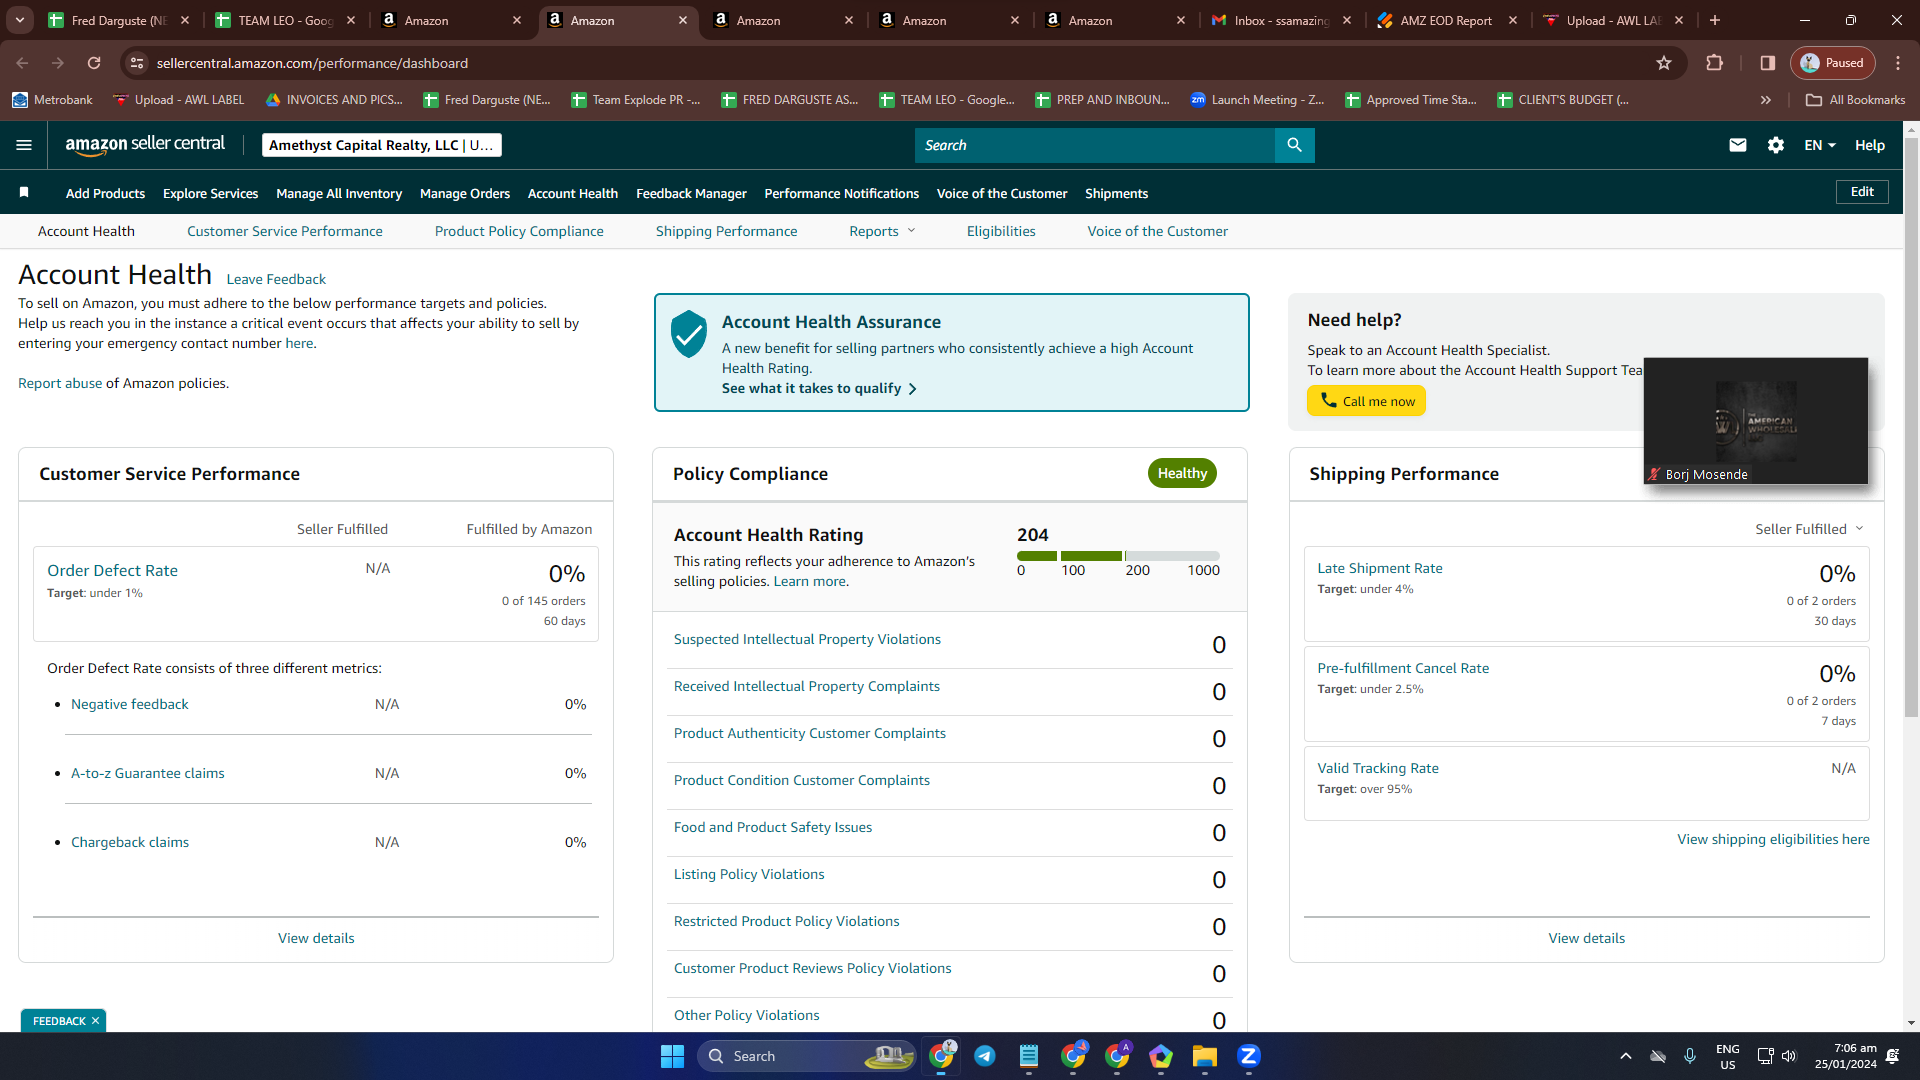The image size is (1920, 1080).
Task: Open the Late Shipment Rate link
Action: (1380, 568)
